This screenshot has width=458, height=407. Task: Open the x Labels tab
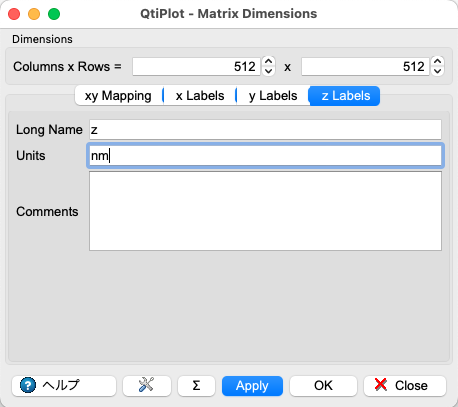(200, 96)
